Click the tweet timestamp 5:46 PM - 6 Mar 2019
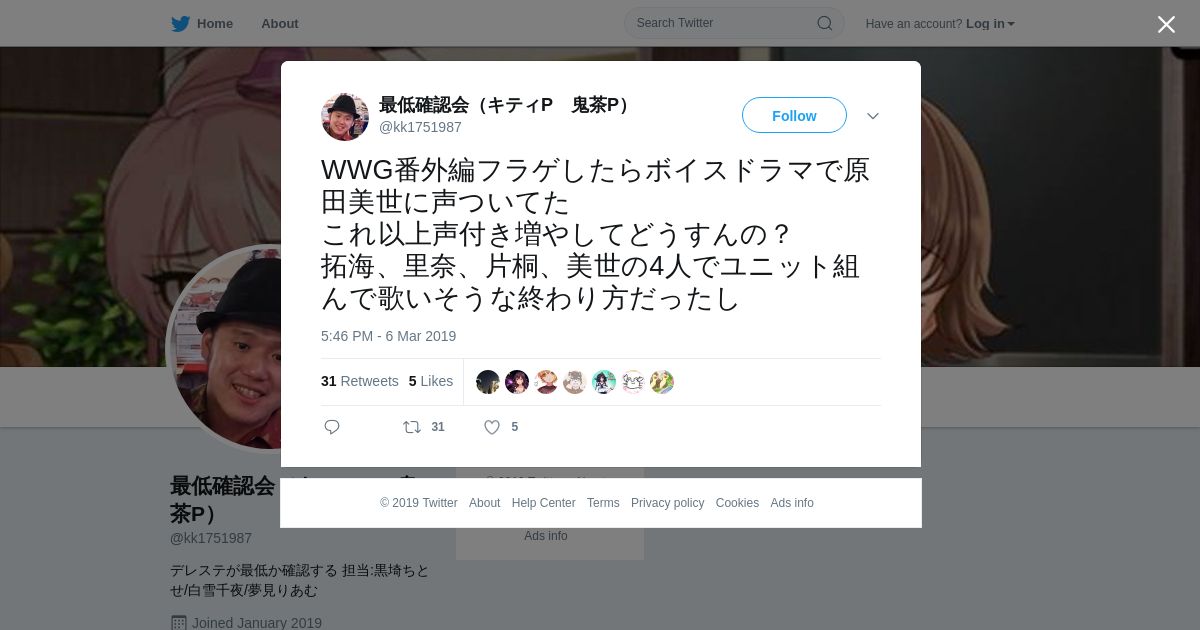This screenshot has height=630, width=1200. [388, 336]
